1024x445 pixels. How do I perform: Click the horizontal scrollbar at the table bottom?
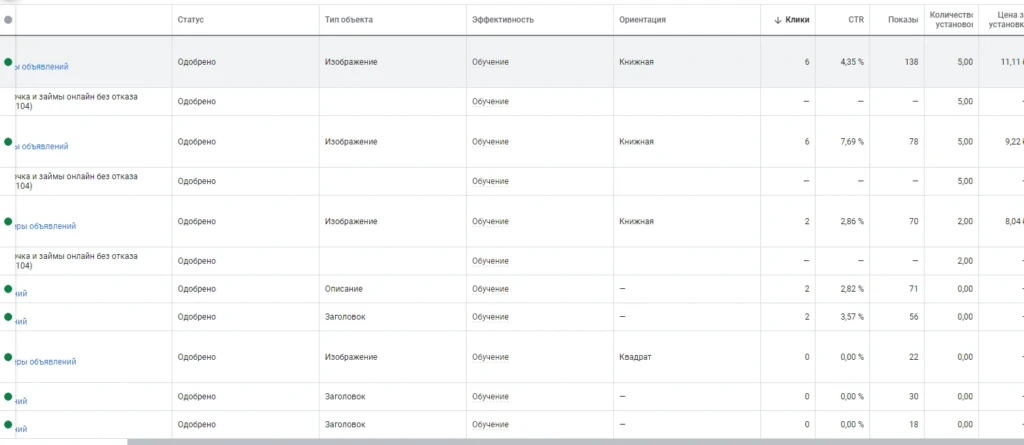point(575,442)
